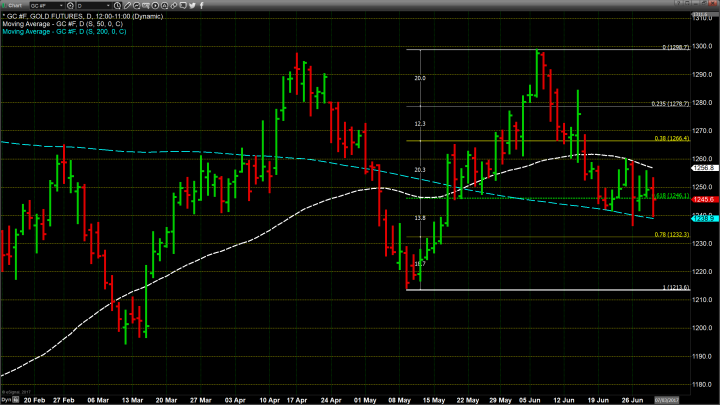This screenshot has width=720, height=405.
Task: Share chart via Facebook icon
Action: [x=202, y=5]
